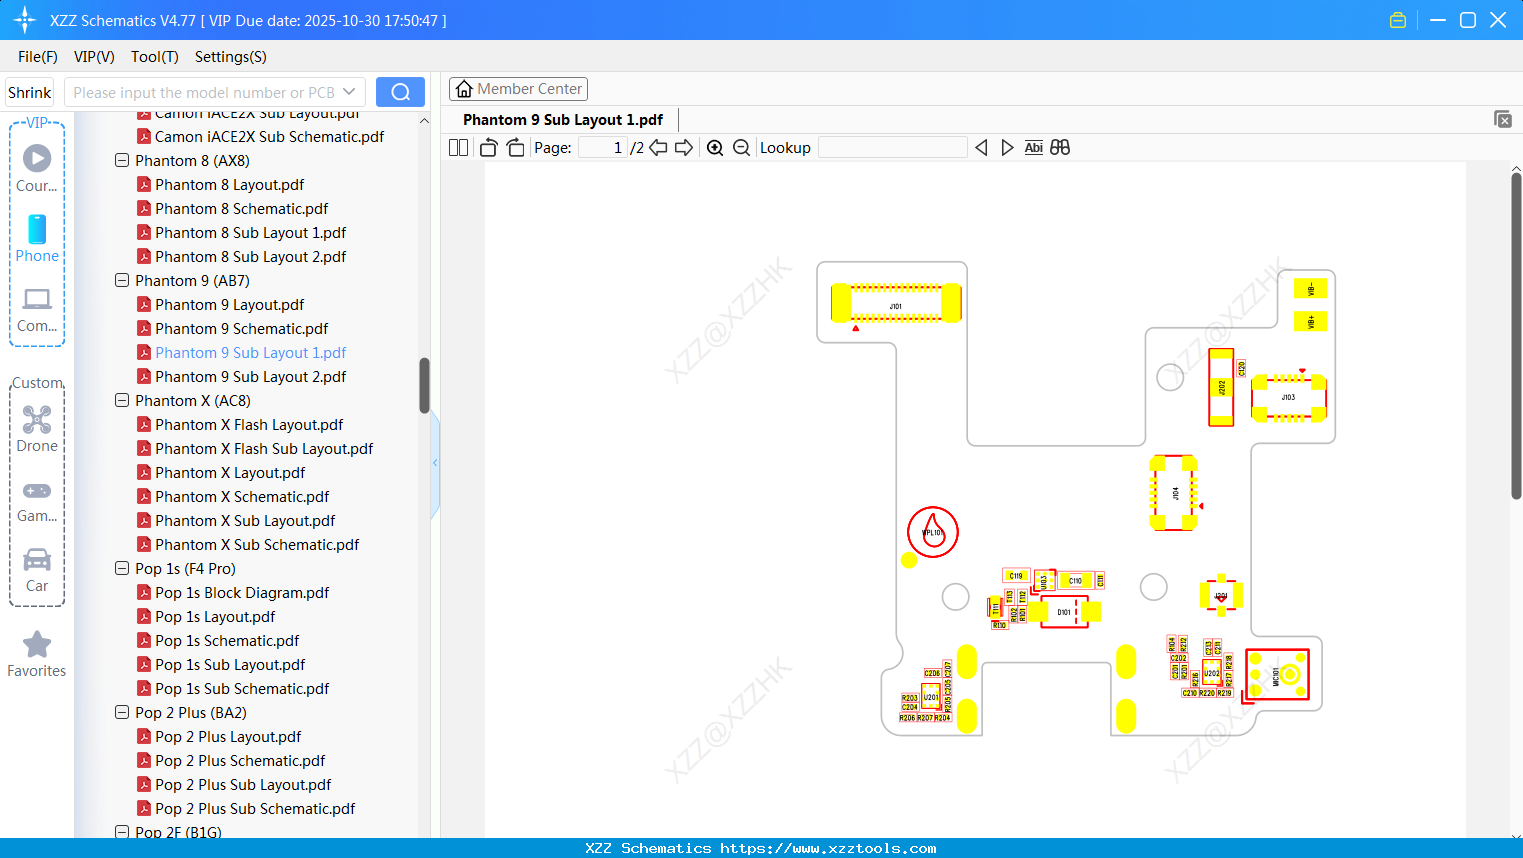Screen dimensions: 1523x858
Task: Select the J103 connector on the board
Action: [x=1289, y=397]
